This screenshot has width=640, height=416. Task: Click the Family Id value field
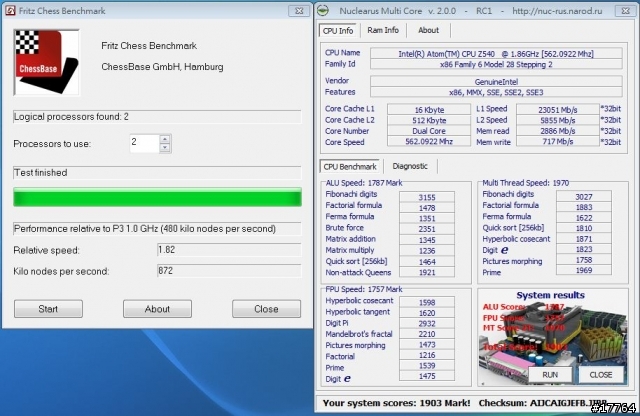pos(496,65)
